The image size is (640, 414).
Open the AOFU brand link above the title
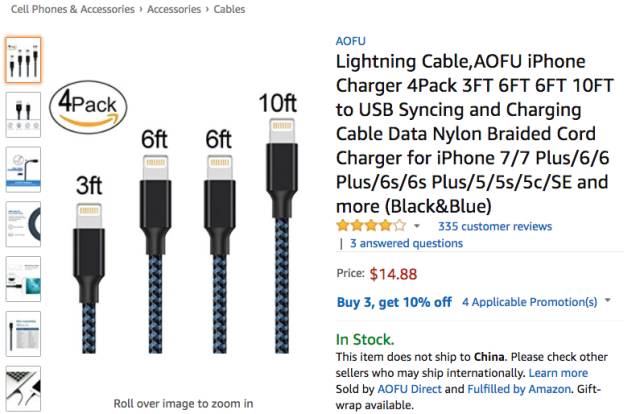351,40
